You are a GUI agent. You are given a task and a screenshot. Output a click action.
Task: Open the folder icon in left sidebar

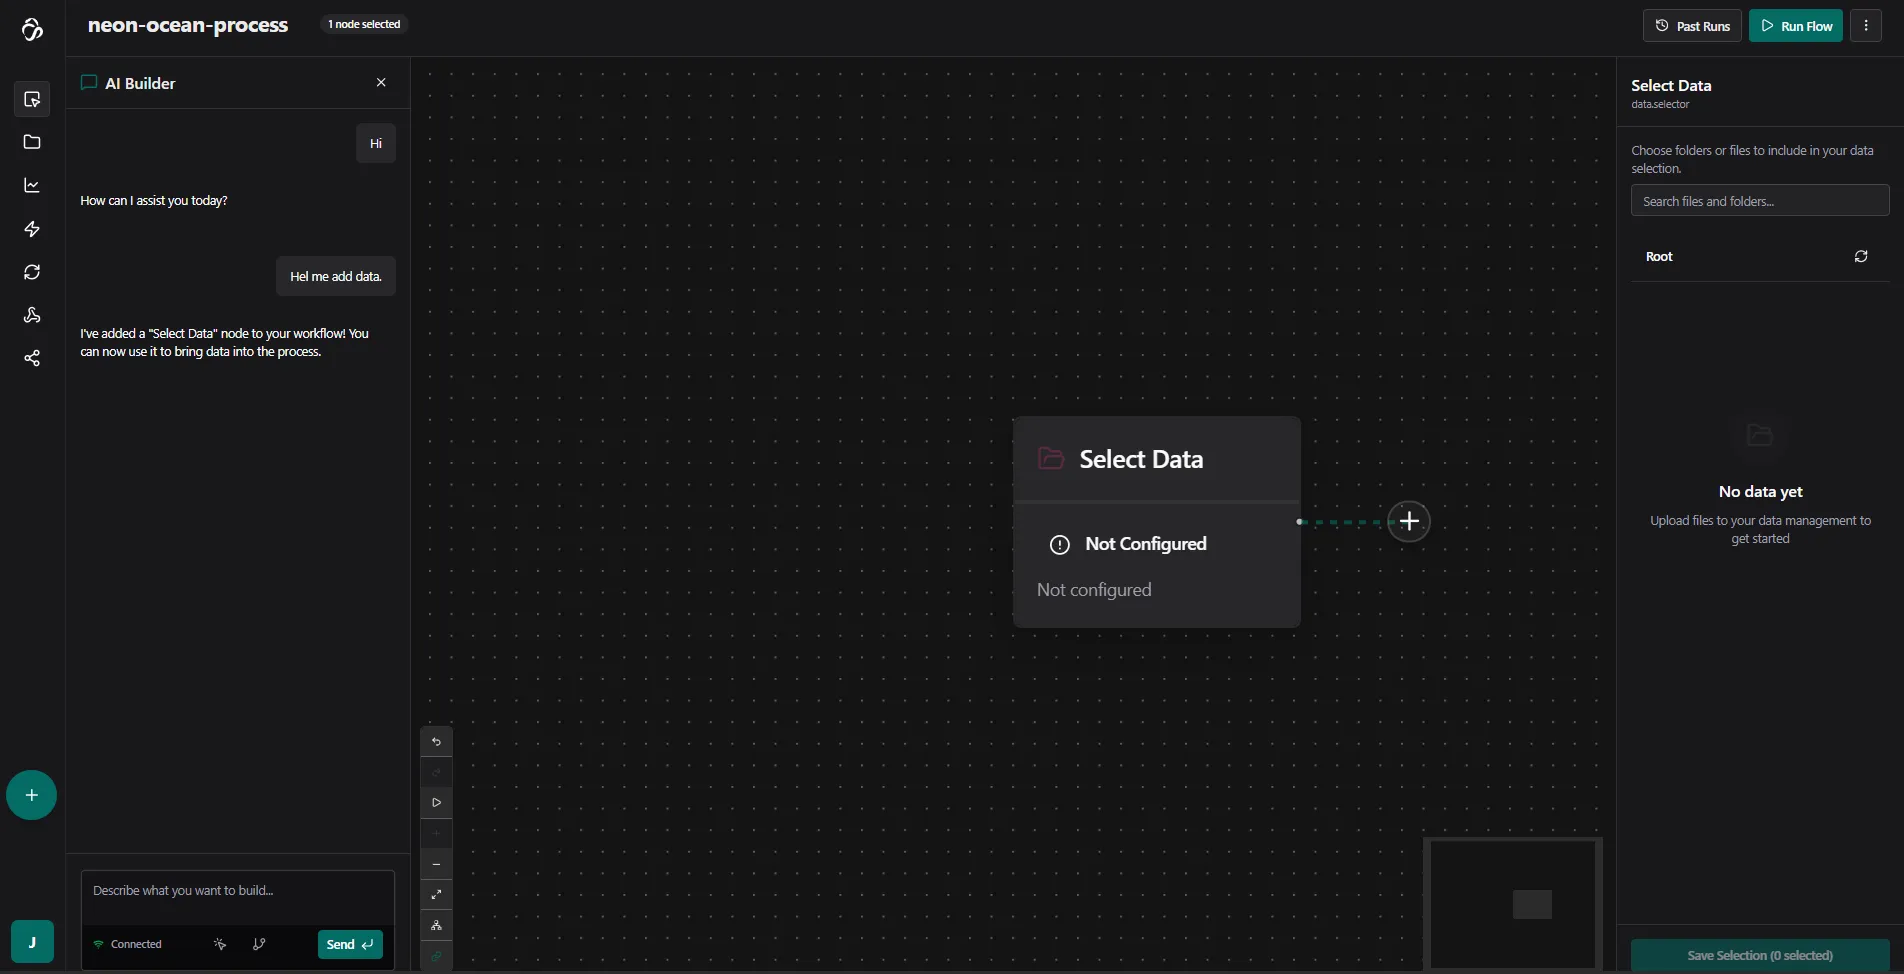tap(32, 142)
